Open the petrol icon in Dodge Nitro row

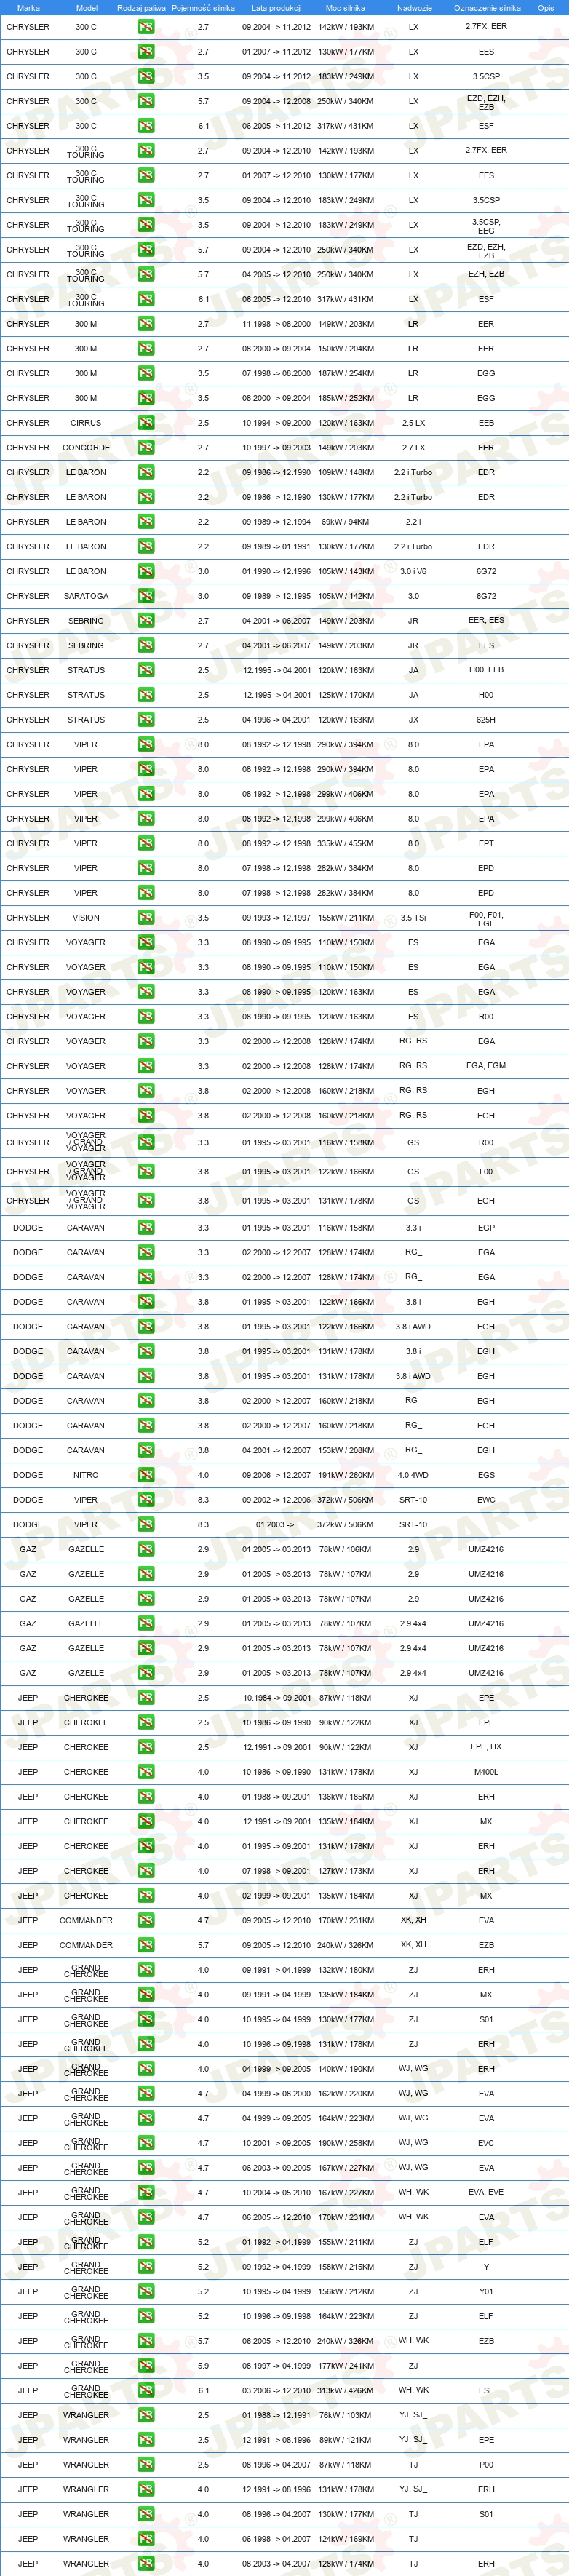click(146, 1475)
